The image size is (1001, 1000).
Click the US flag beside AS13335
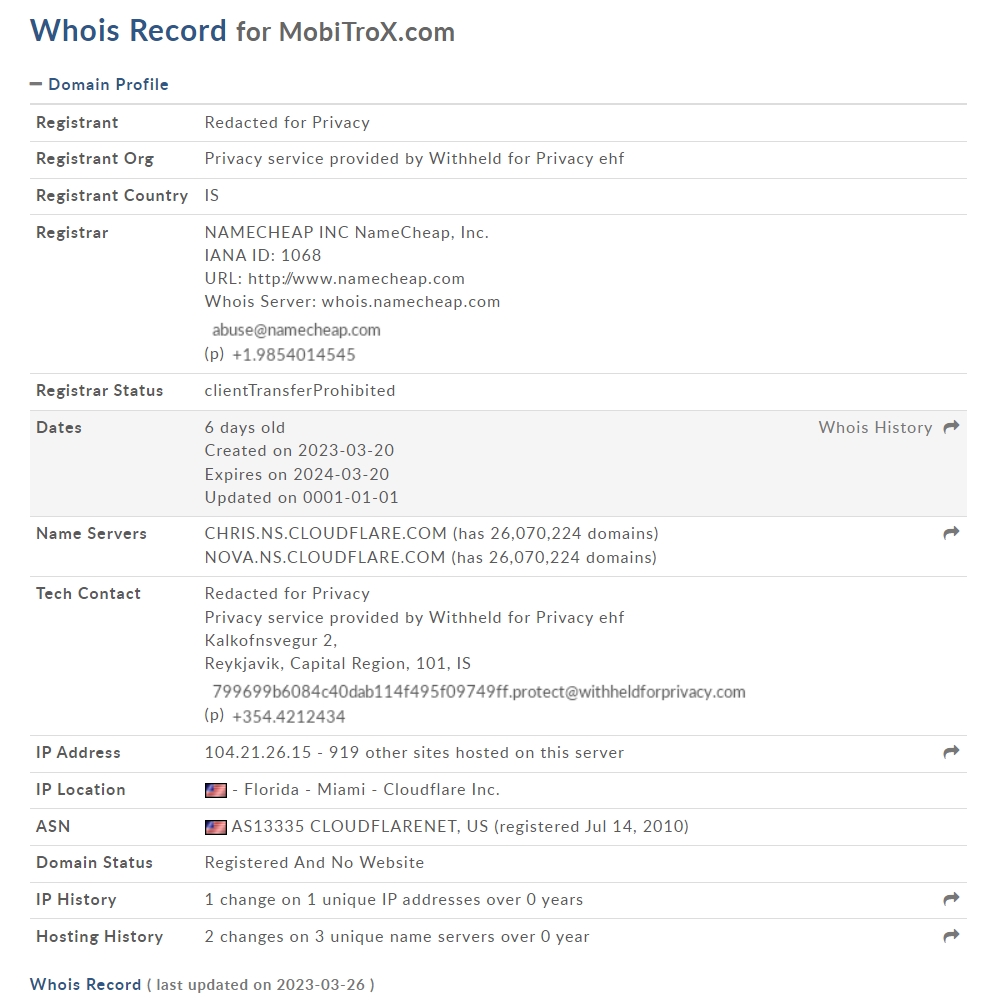[x=216, y=827]
